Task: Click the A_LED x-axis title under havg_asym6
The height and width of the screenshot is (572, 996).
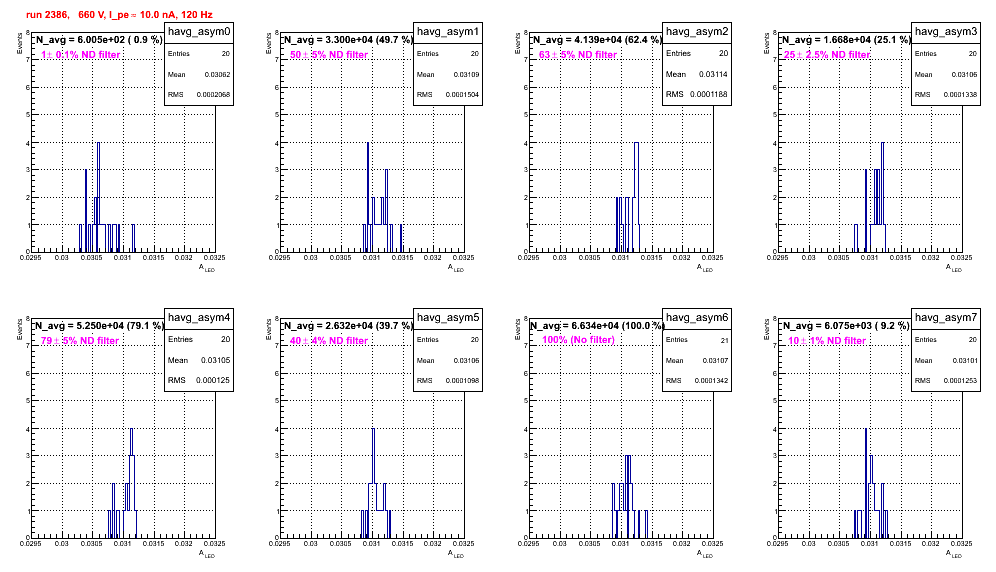Action: (x=705, y=554)
